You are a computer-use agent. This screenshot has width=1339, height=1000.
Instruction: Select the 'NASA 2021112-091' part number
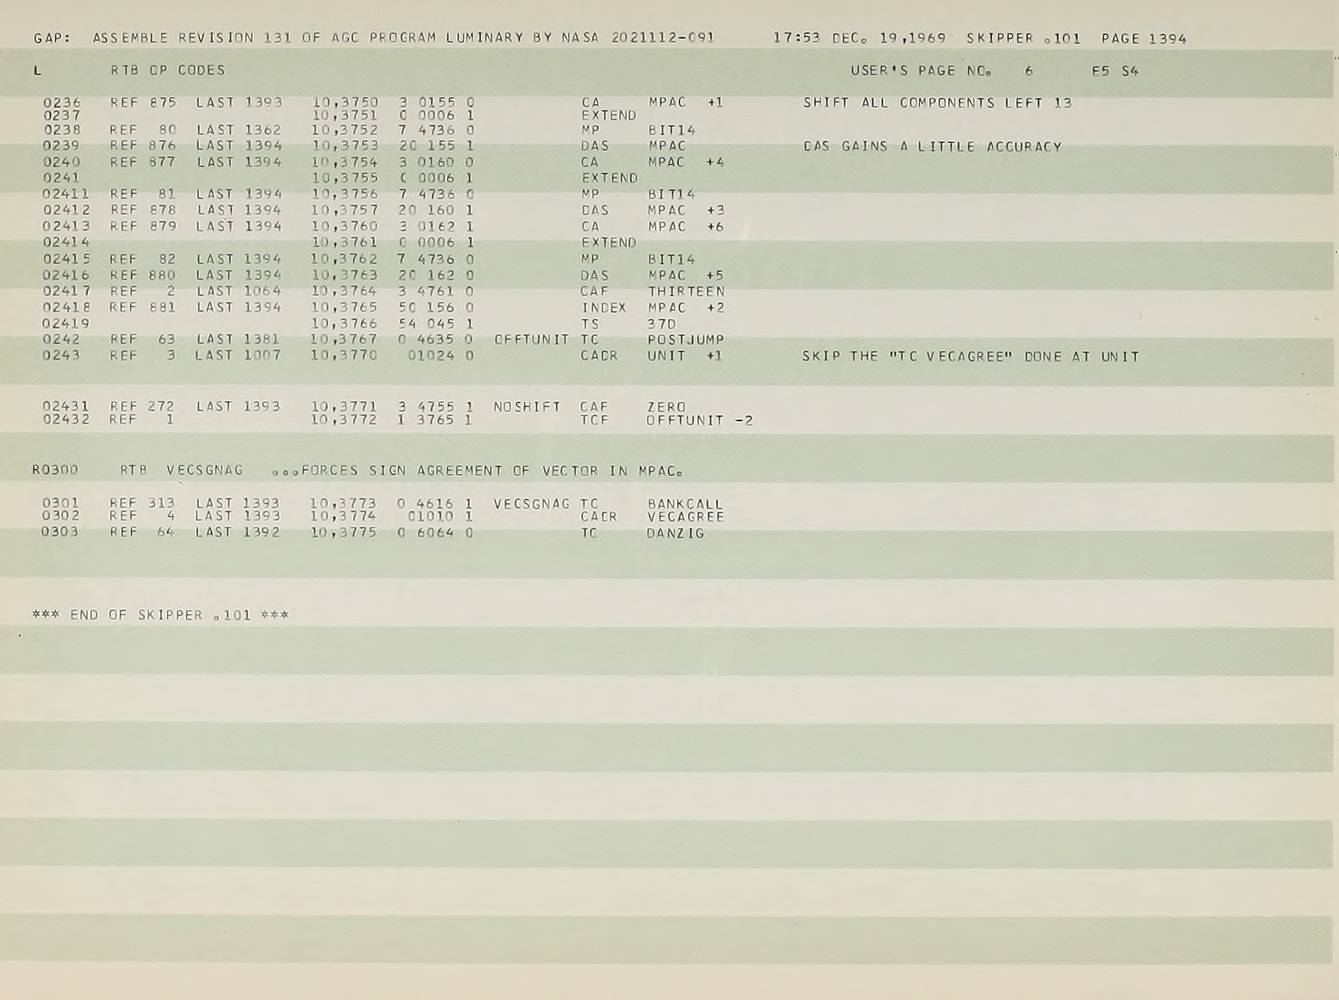(x=638, y=38)
